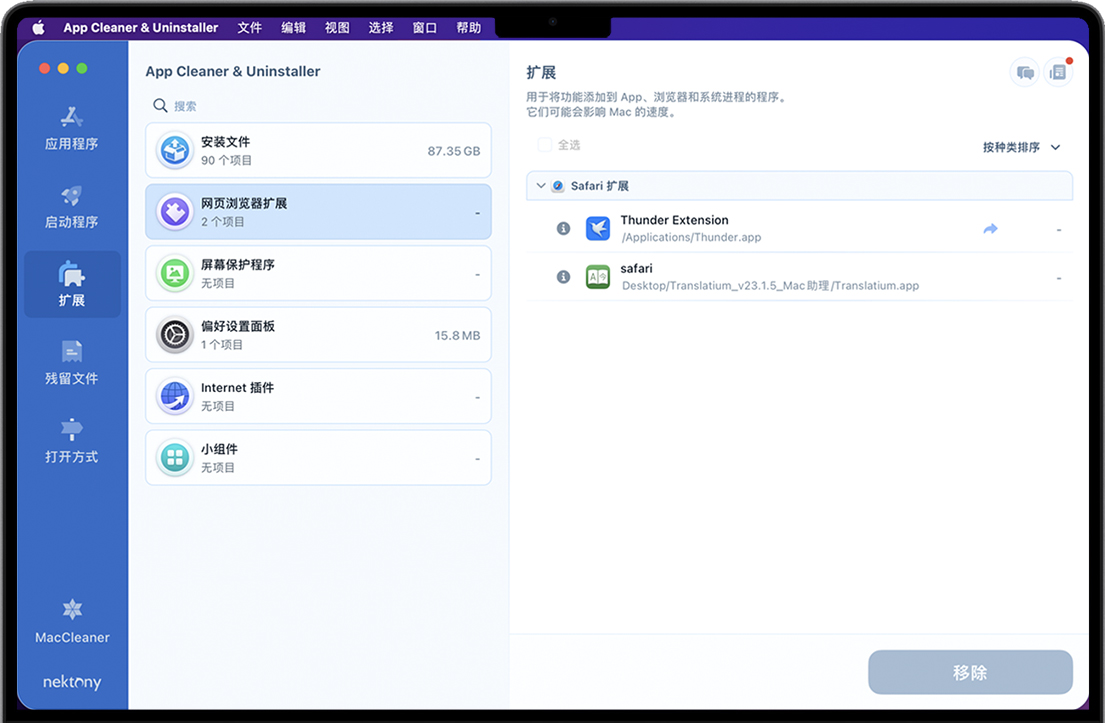1105x723 pixels.
Task: Open the 应用程序 sidebar section
Action: [x=71, y=128]
